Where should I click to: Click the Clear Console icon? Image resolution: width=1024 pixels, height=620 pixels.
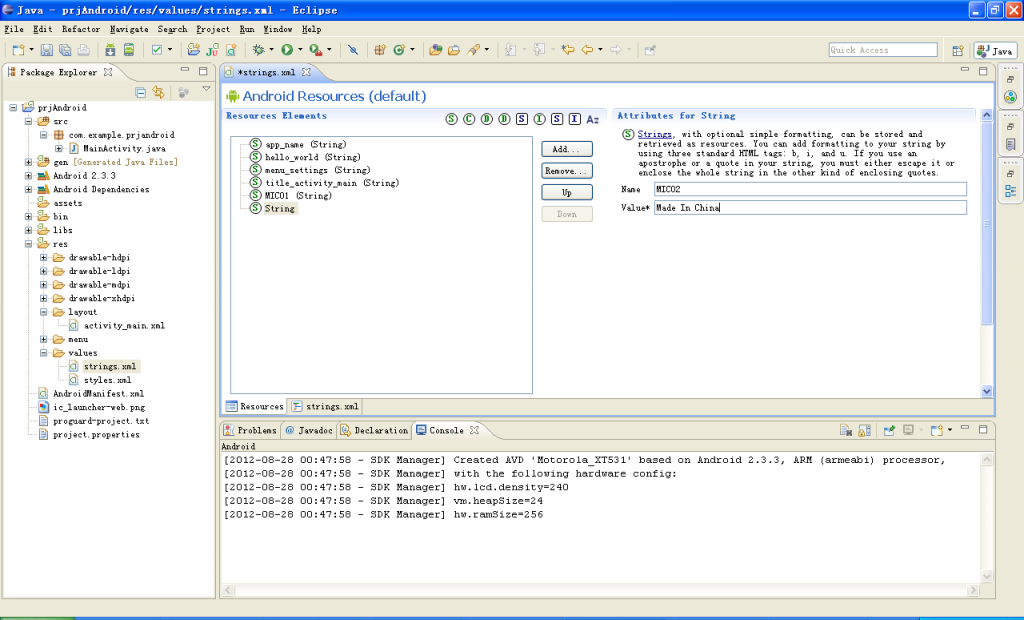pyautogui.click(x=846, y=430)
